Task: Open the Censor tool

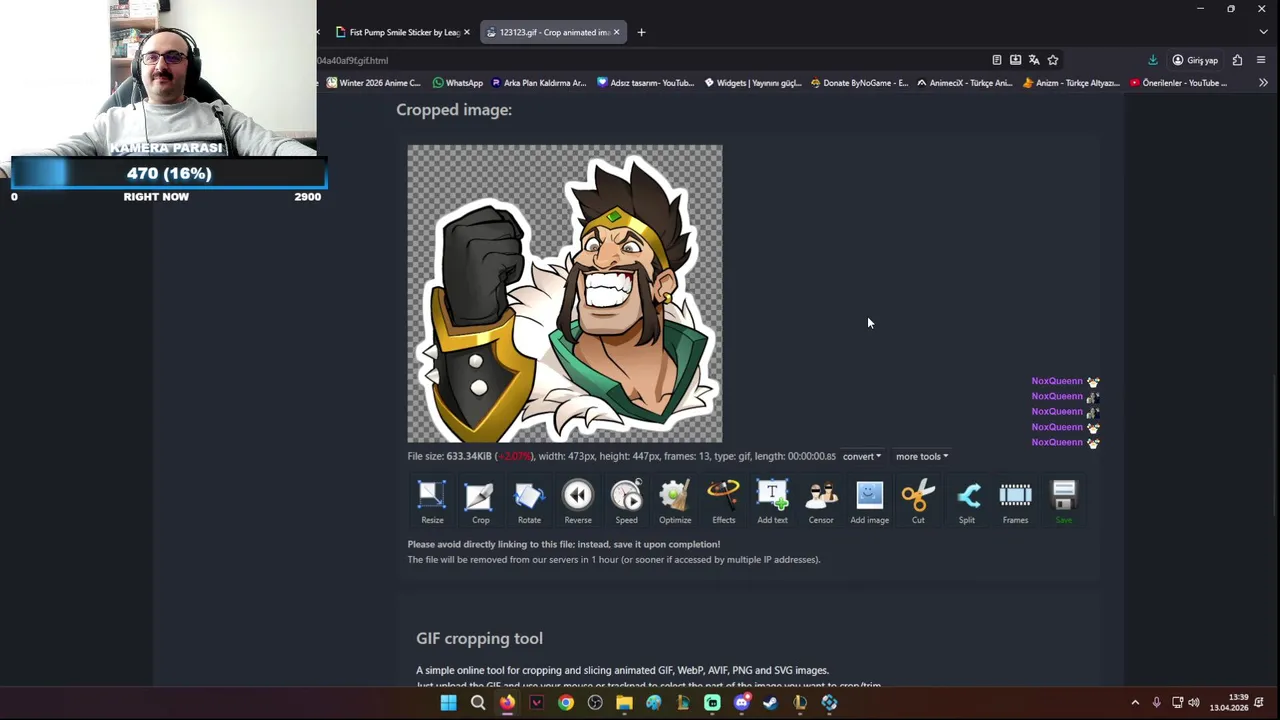Action: pos(821,502)
